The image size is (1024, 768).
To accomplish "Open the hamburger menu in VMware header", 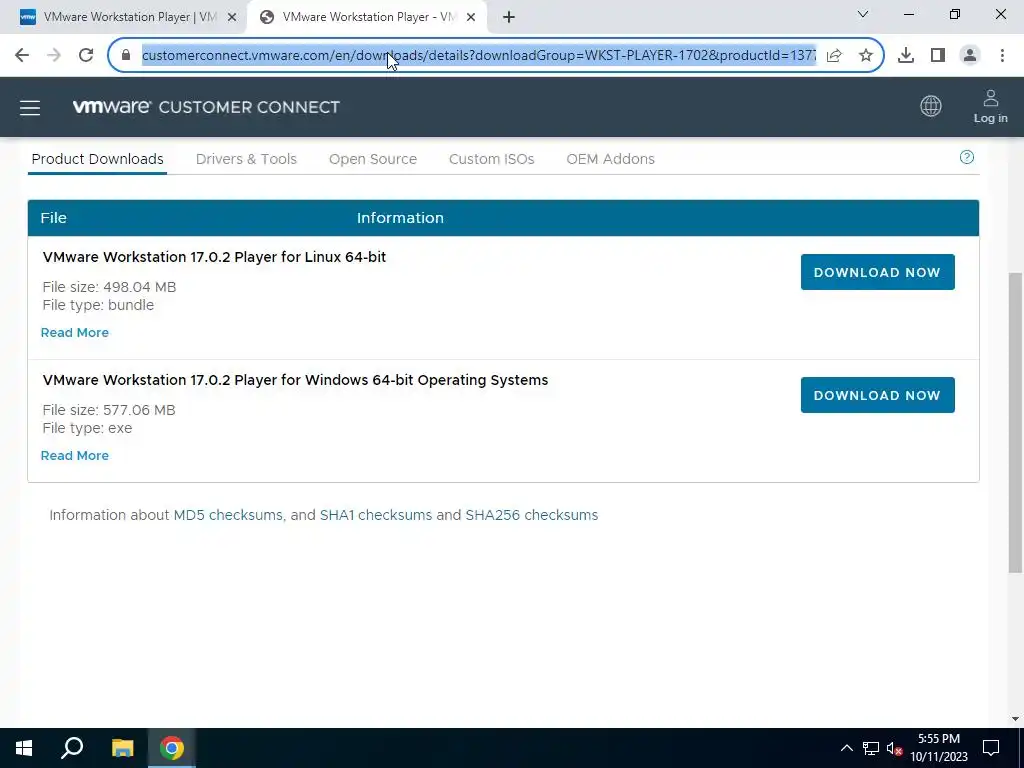I will click(x=30, y=108).
